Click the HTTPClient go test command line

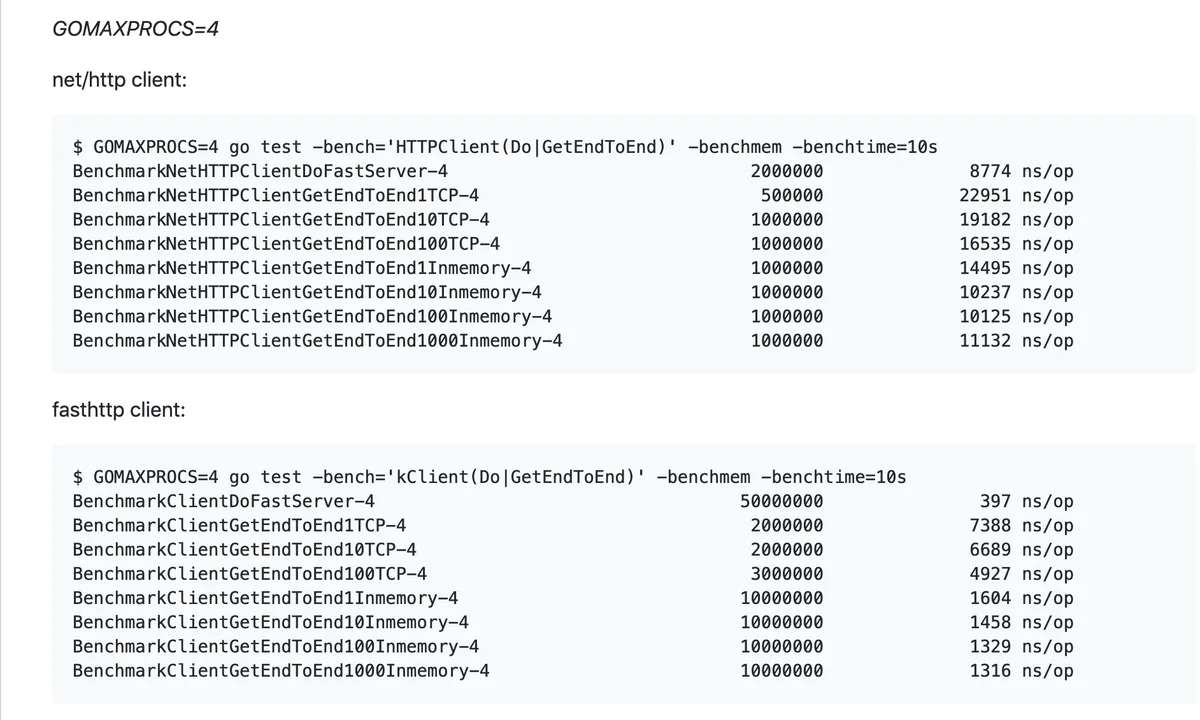click(505, 147)
